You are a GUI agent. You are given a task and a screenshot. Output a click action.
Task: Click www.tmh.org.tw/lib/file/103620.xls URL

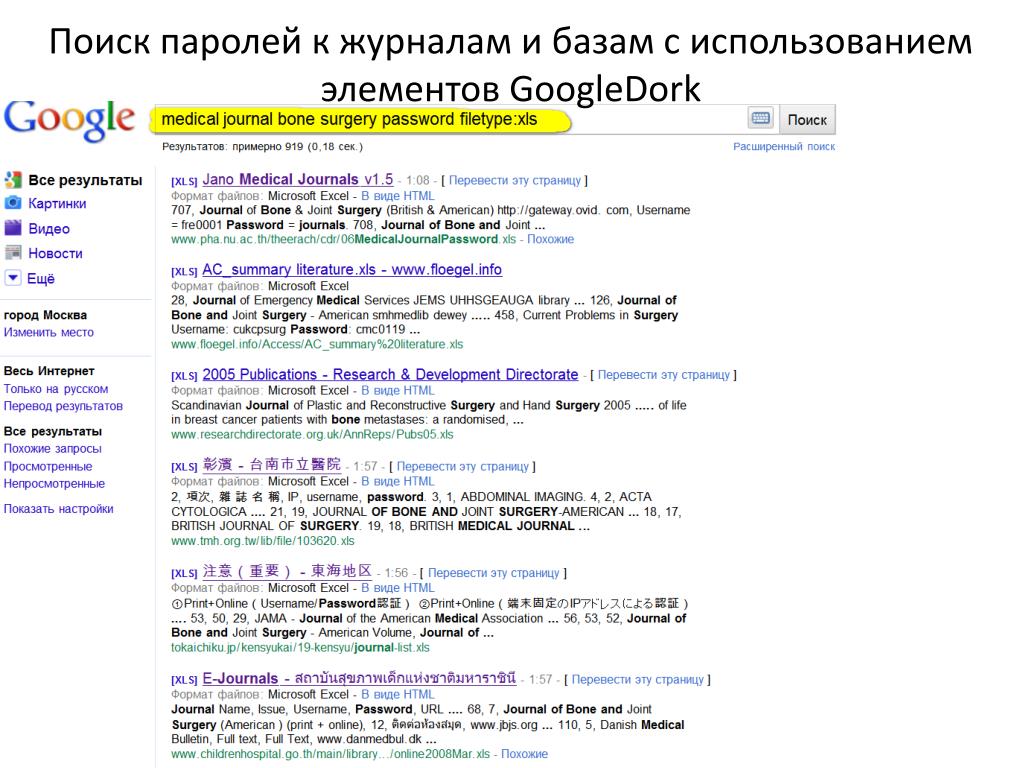(263, 541)
